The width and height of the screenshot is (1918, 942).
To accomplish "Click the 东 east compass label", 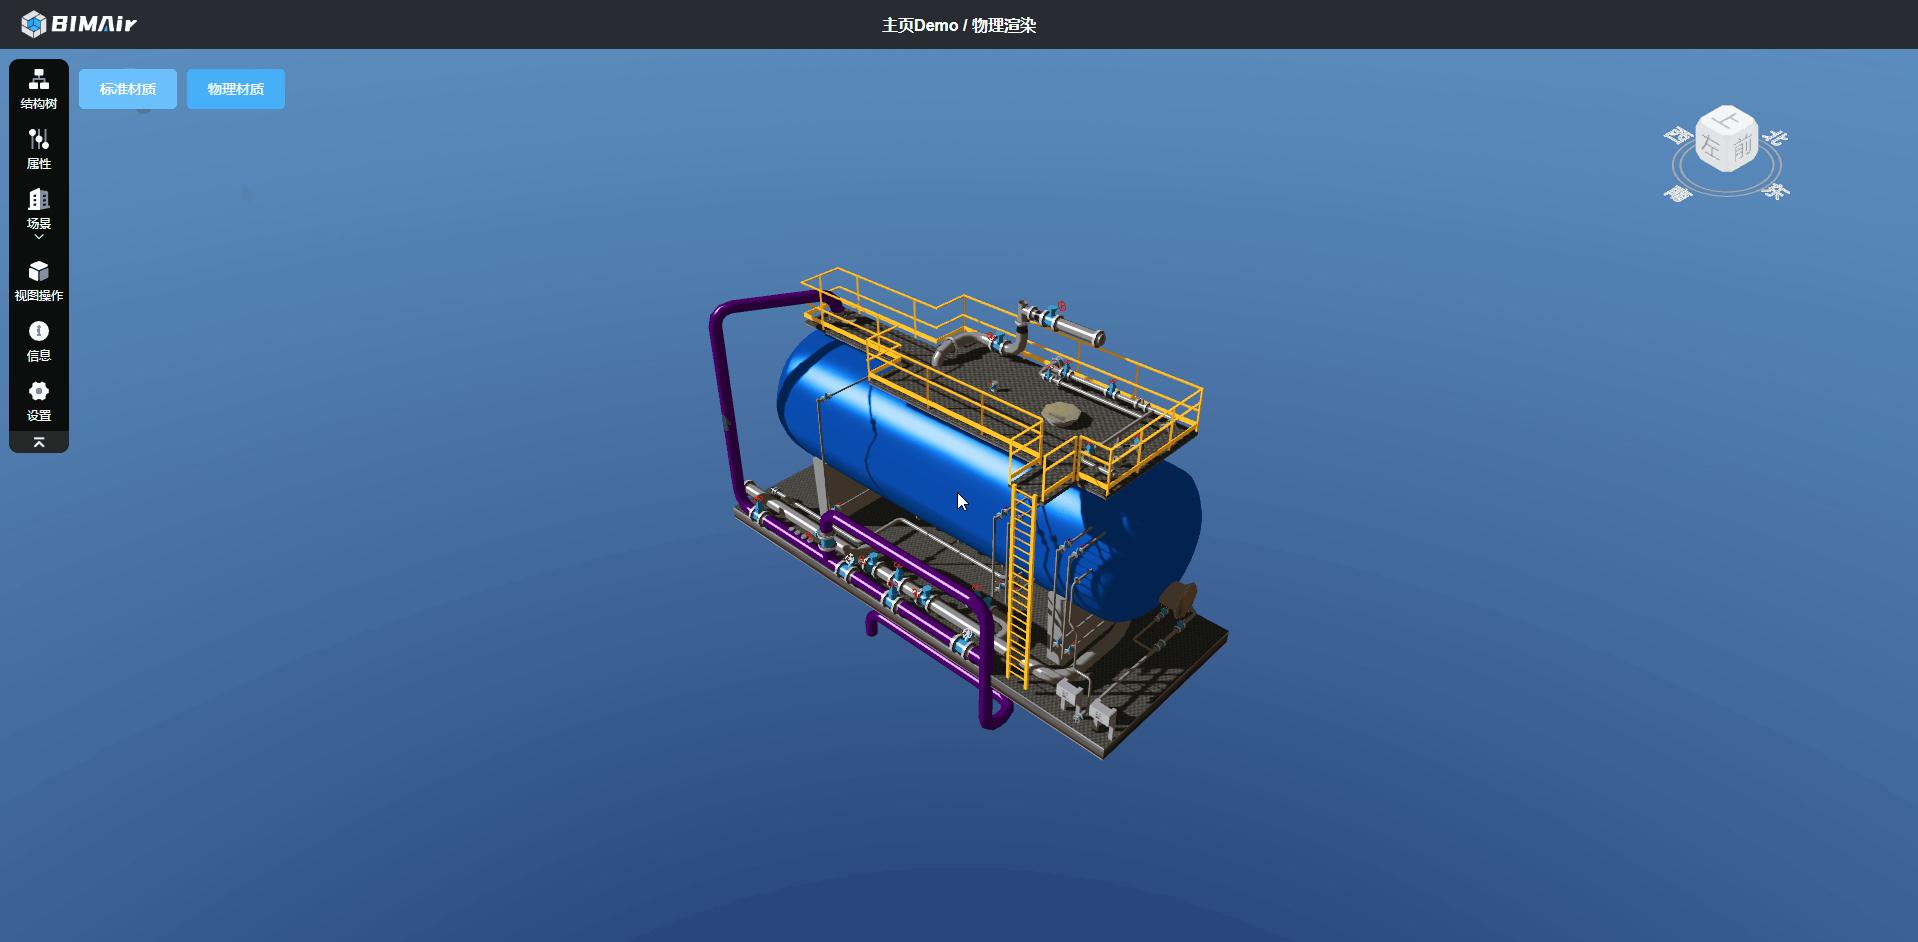I will (1776, 190).
